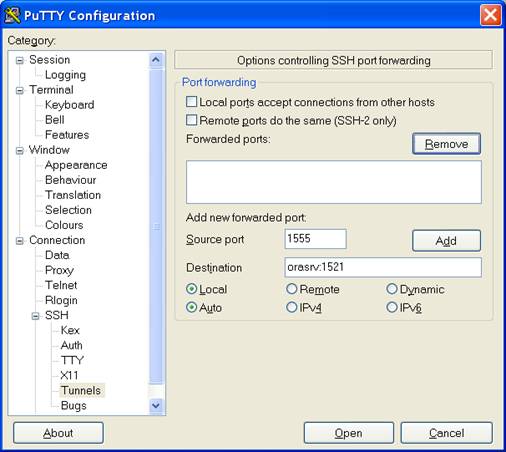Click Open to start the session

(349, 433)
